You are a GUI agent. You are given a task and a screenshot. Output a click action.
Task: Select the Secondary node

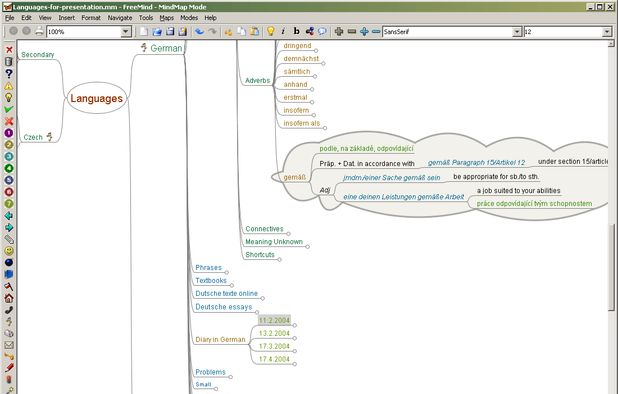[37, 54]
